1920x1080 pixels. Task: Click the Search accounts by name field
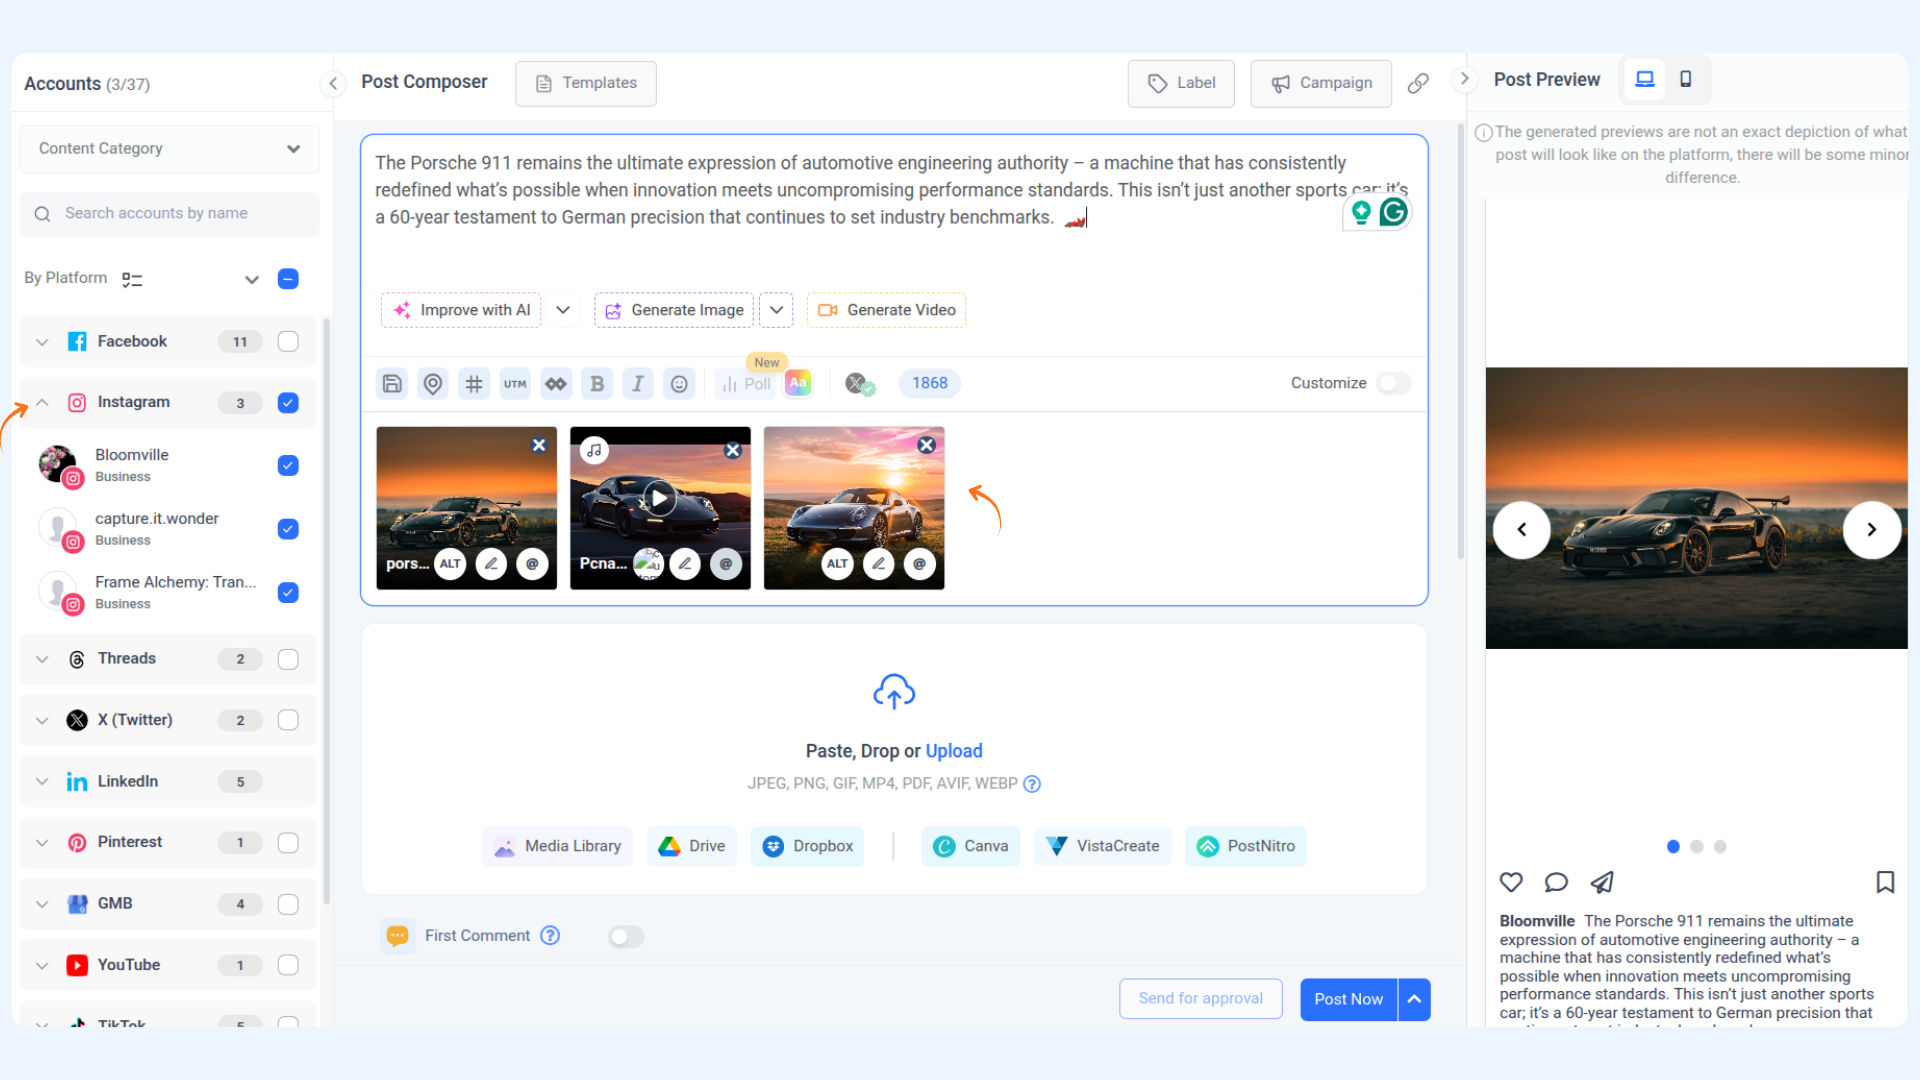[169, 214]
